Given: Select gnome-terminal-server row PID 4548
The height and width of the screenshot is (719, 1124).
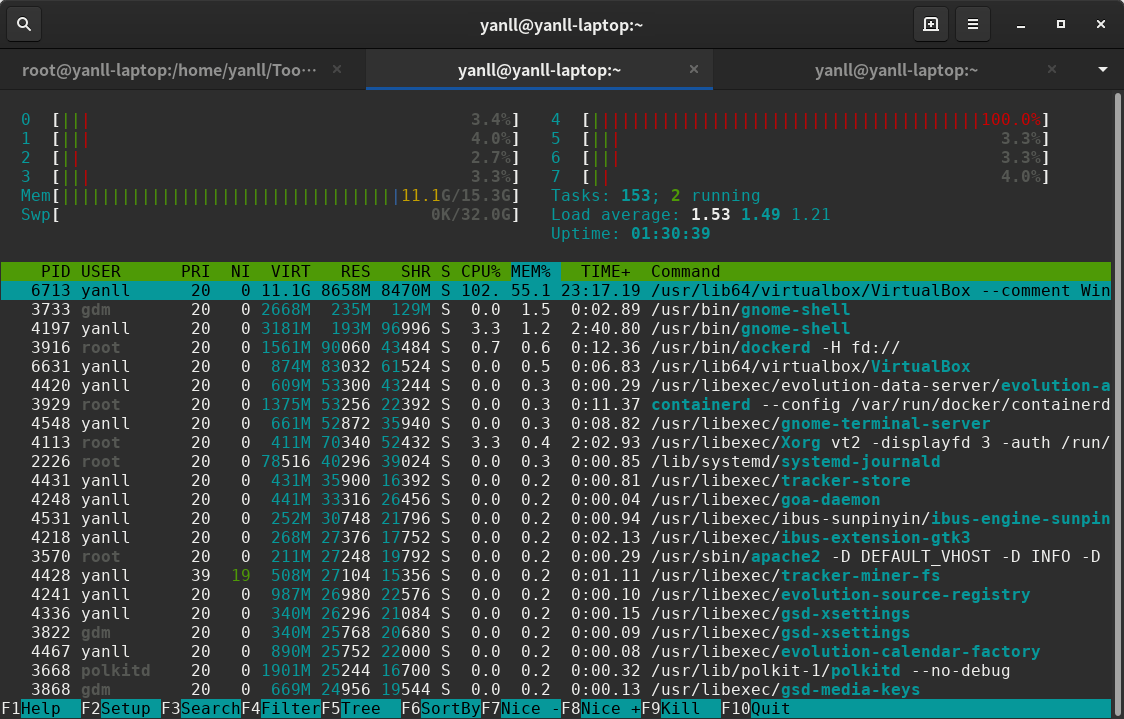Looking at the screenshot, I should point(556,424).
